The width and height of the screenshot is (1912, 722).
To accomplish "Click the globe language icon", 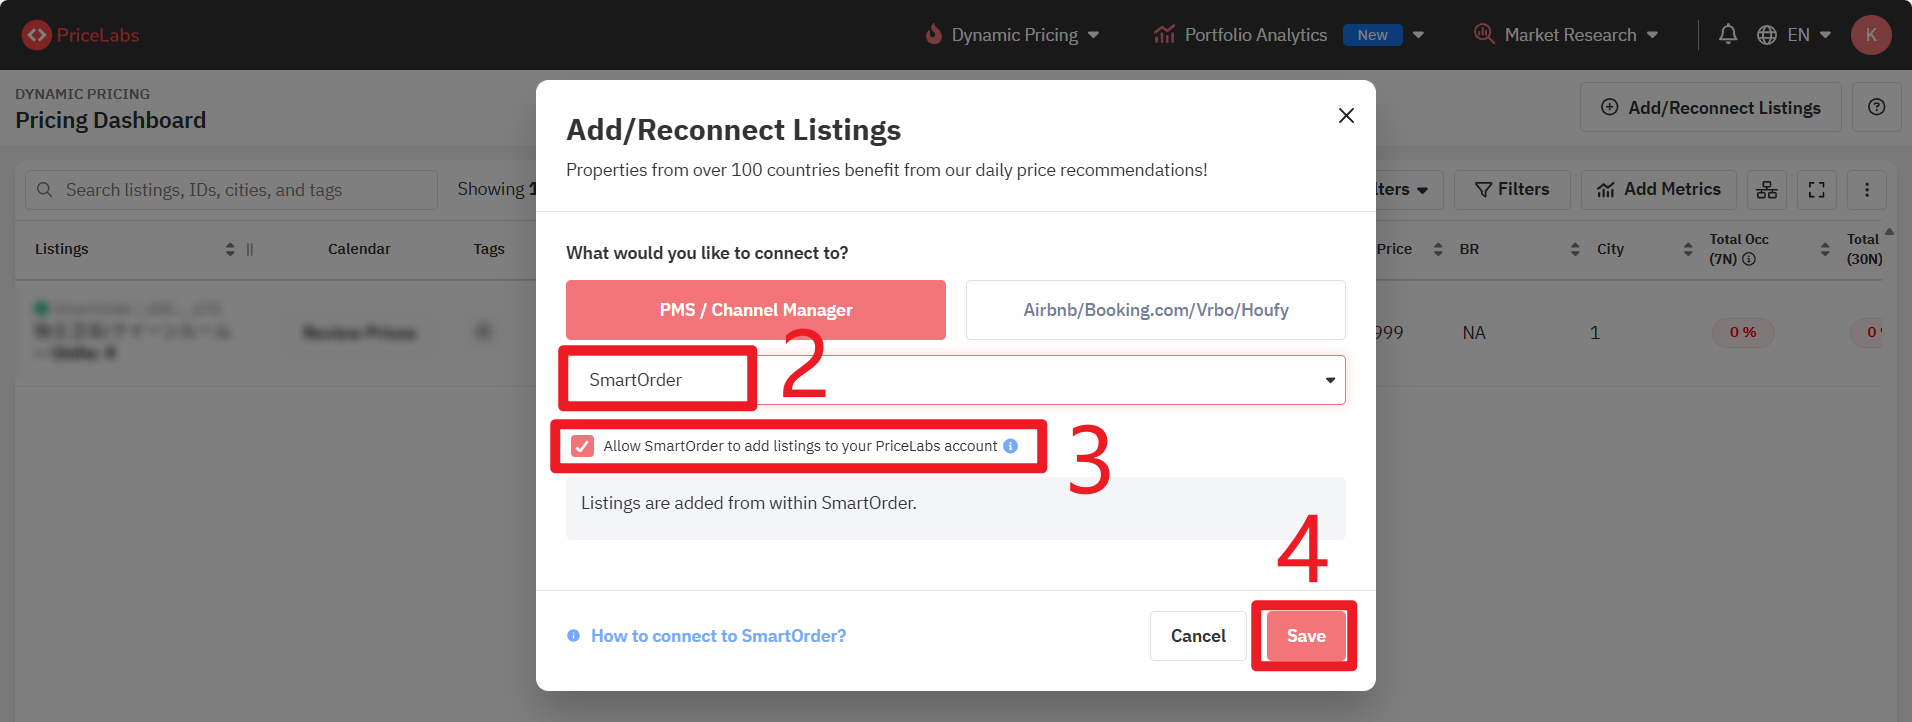I will [1767, 35].
